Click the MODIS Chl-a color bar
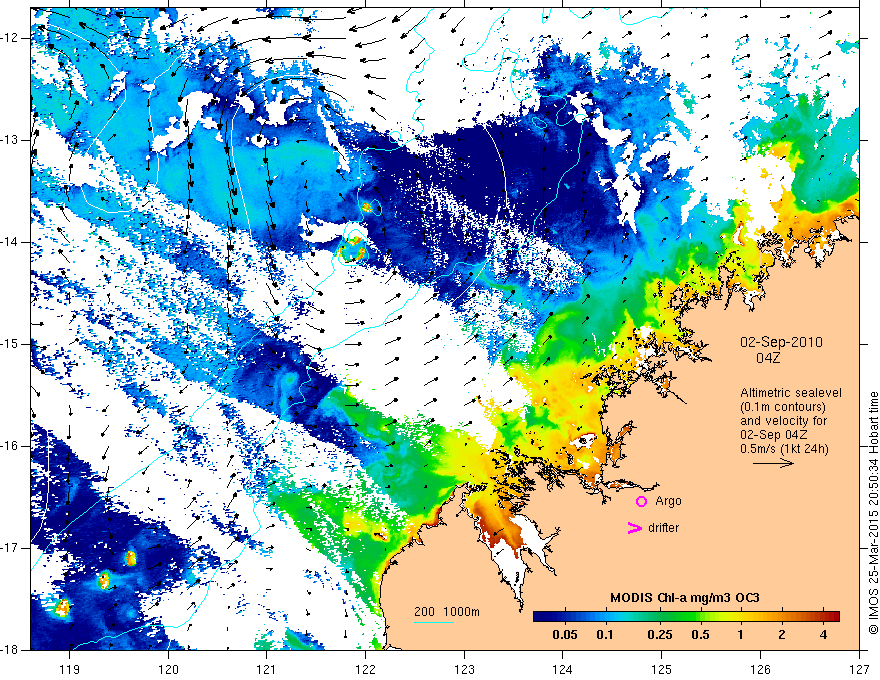 coord(686,616)
